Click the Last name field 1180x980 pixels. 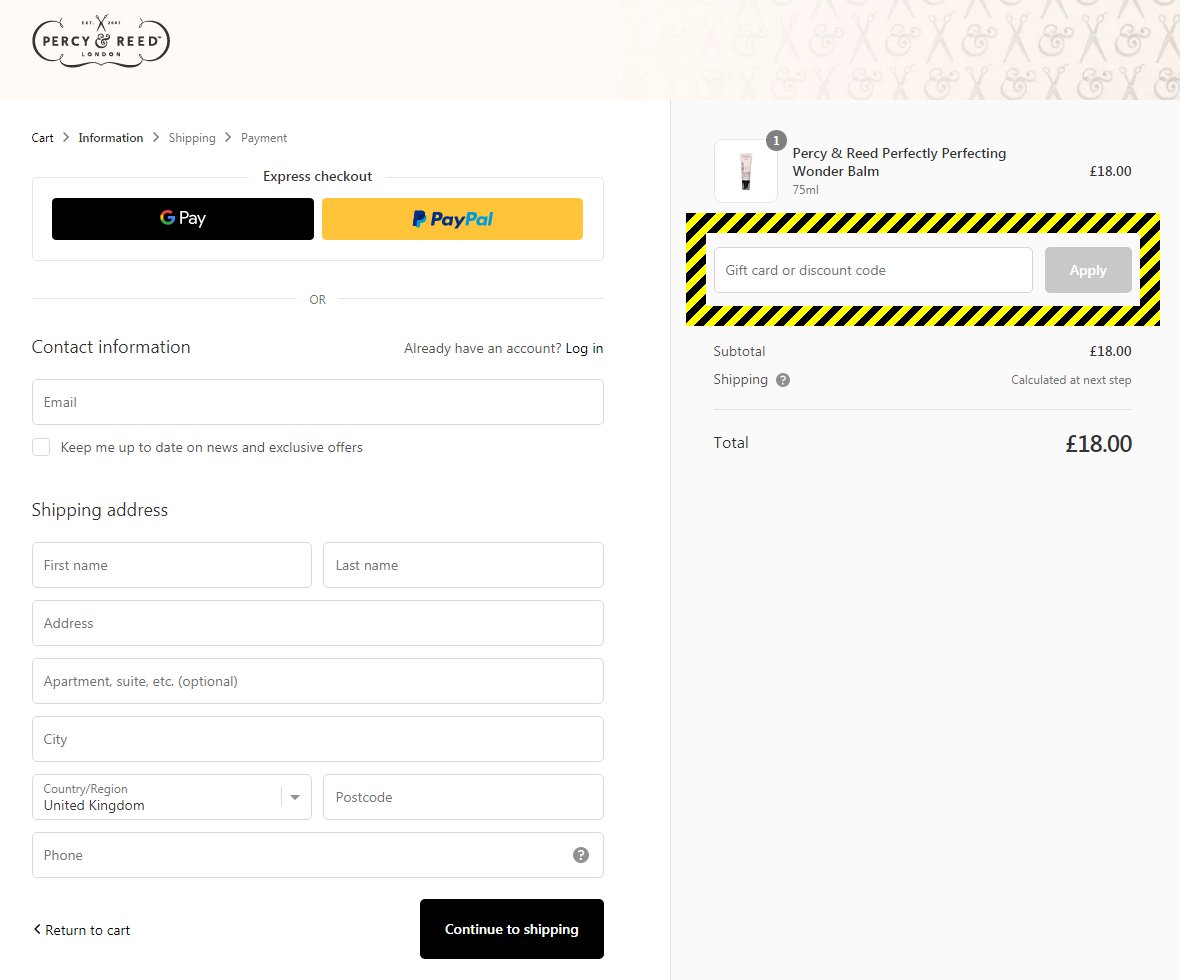click(x=463, y=565)
